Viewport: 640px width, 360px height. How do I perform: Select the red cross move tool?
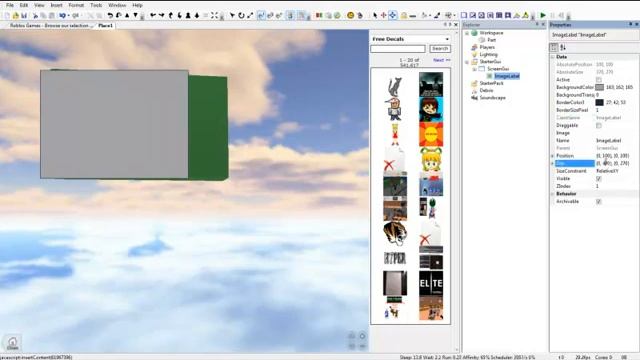pos(383,16)
